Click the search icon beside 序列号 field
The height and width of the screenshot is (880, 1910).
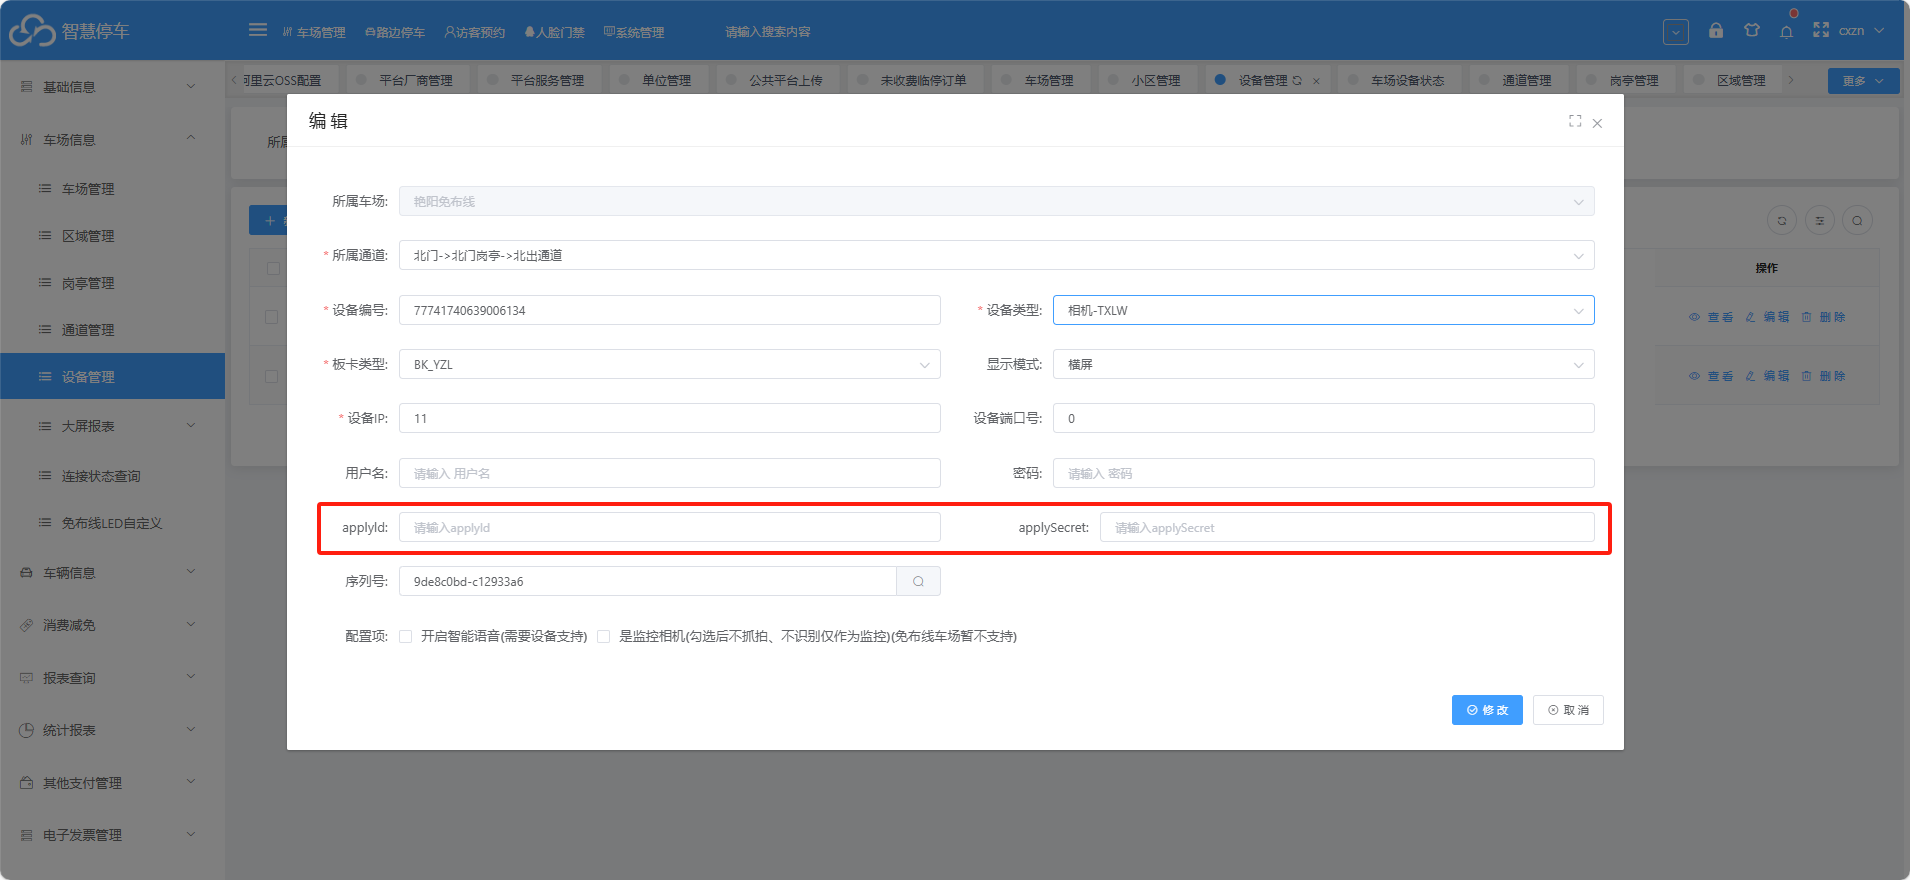918,581
